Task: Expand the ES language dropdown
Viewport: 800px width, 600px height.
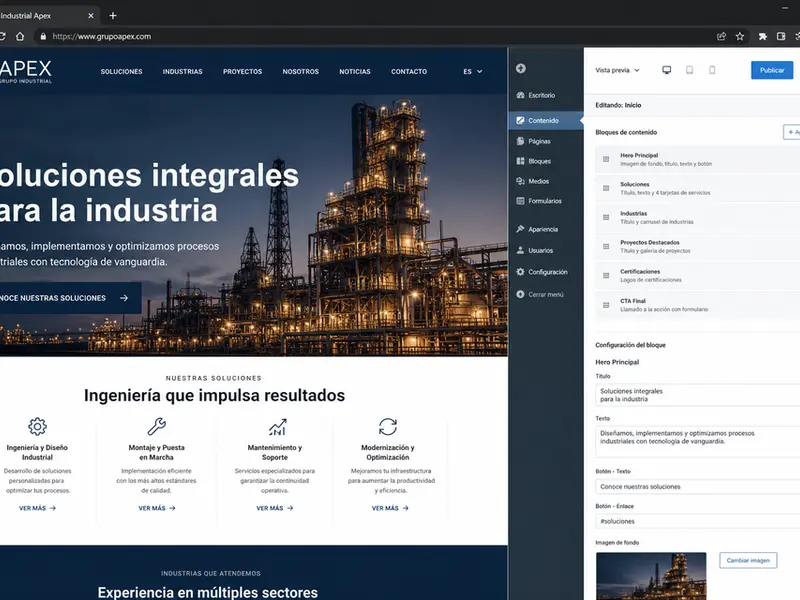Action: point(472,71)
